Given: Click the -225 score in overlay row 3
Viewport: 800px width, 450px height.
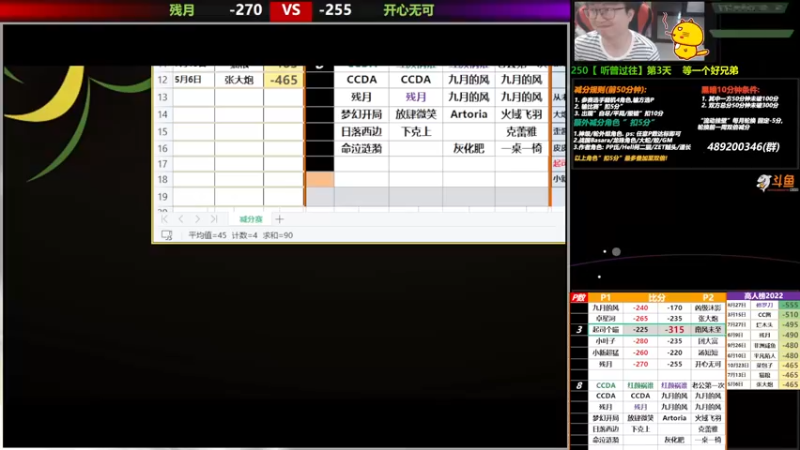Looking at the screenshot, I should [x=640, y=330].
